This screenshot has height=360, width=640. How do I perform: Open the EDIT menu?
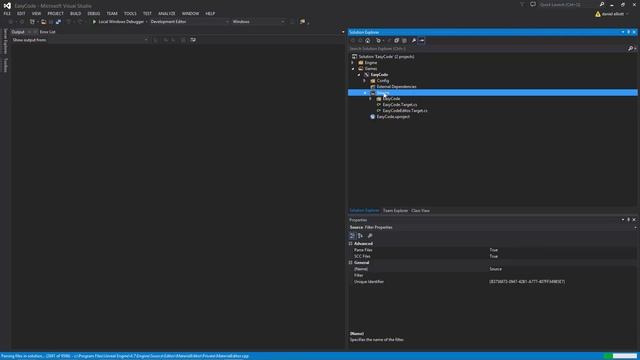21,13
